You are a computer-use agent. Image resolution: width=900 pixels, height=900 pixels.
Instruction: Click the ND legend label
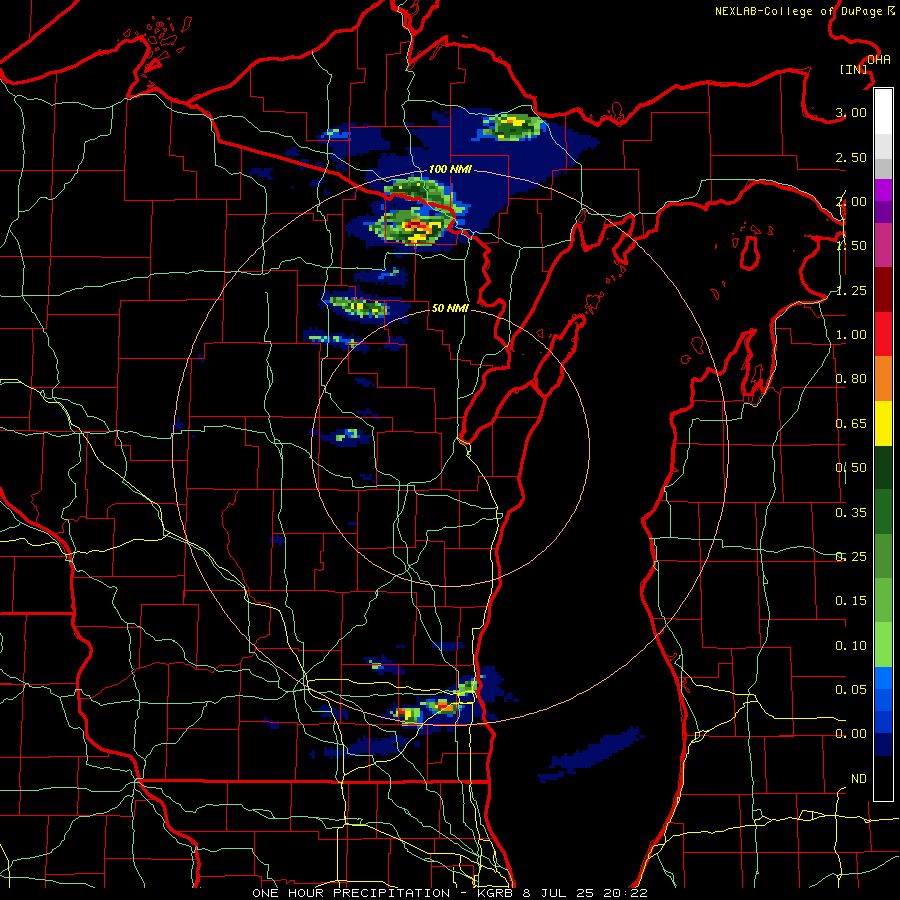click(859, 779)
